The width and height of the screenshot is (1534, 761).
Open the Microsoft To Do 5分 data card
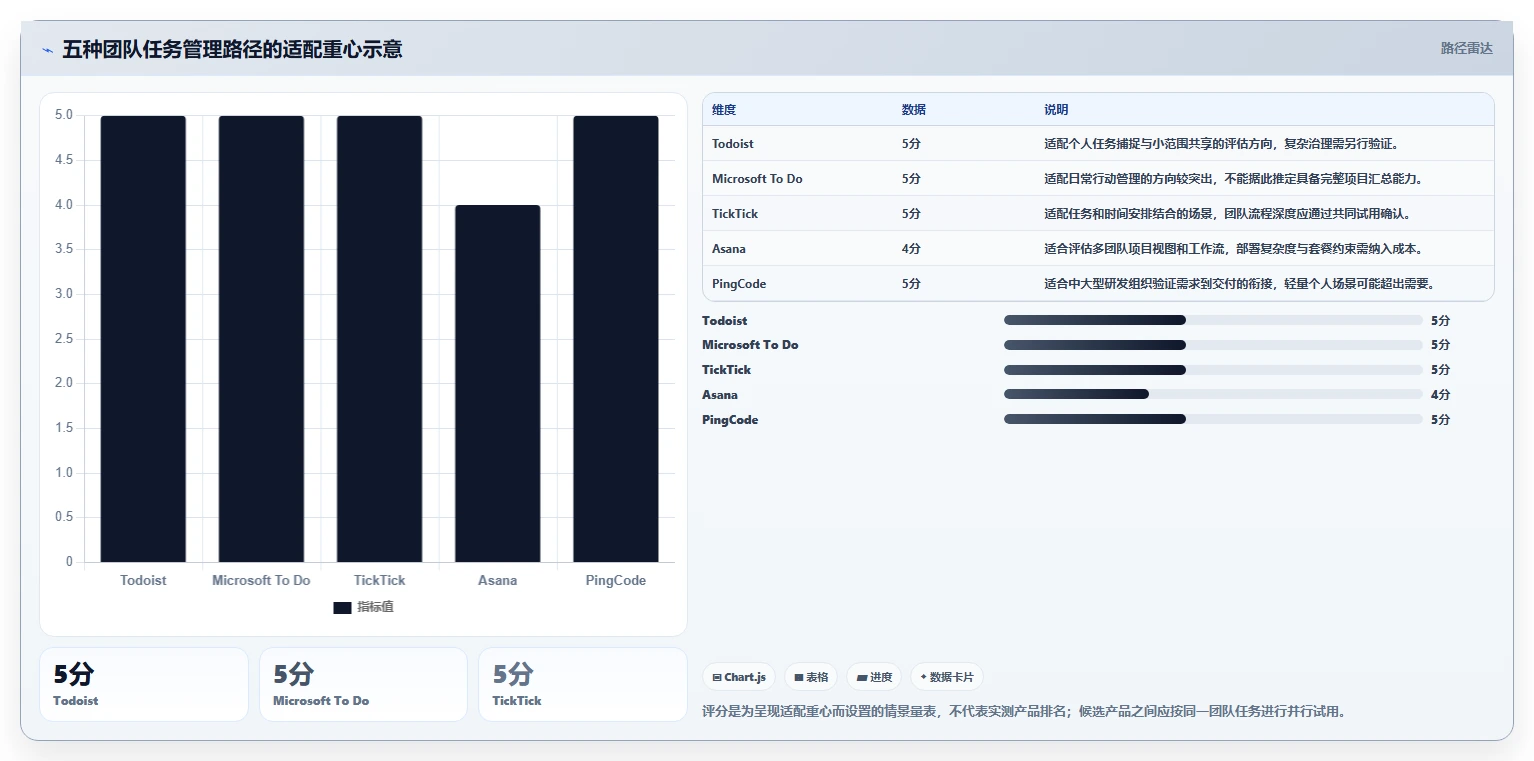click(x=363, y=684)
